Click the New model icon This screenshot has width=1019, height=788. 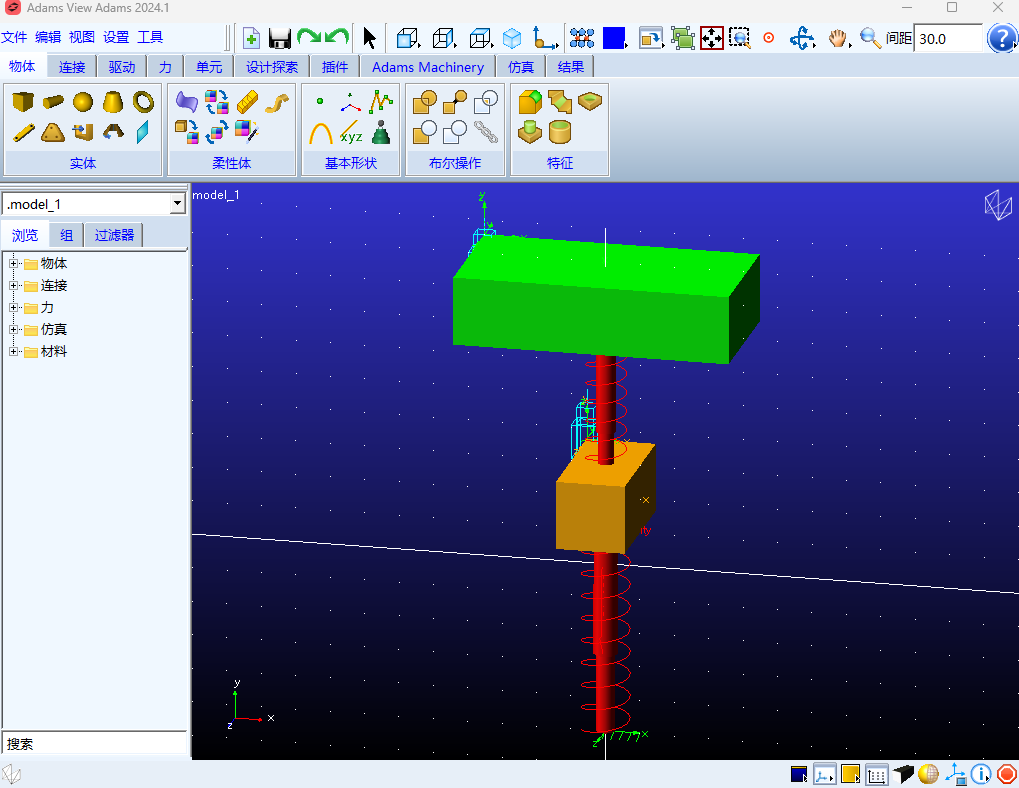[251, 38]
